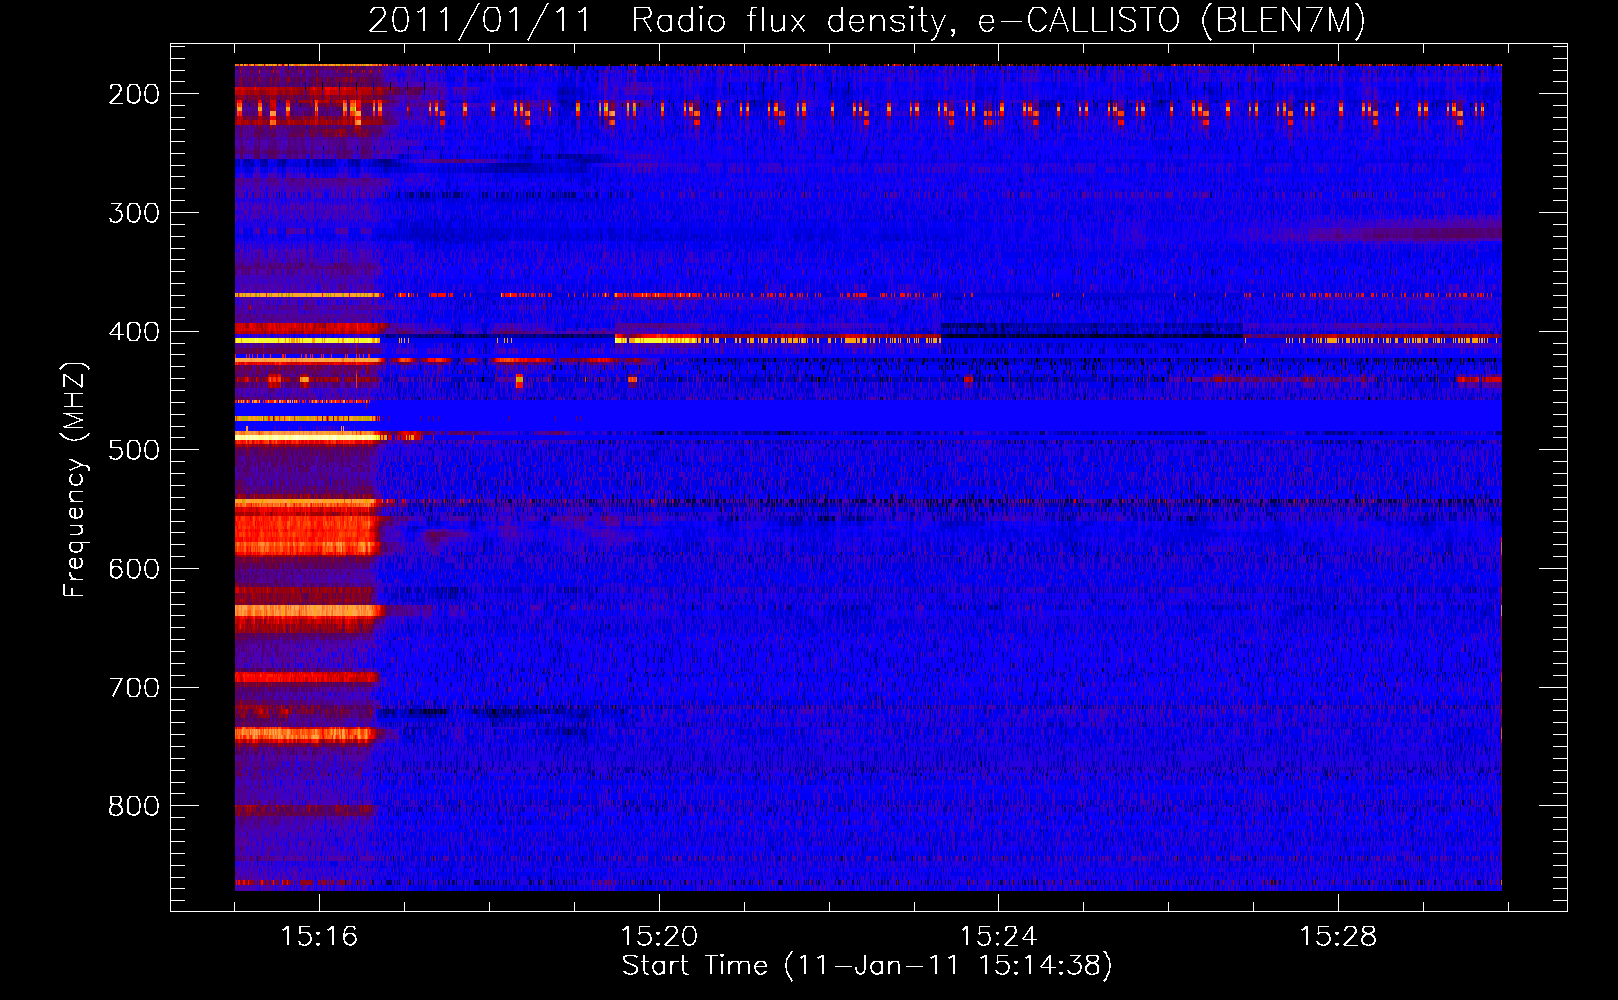Viewport: 1618px width, 1000px height.
Task: Select the 700 frequency tick label
Action: pyautogui.click(x=134, y=688)
